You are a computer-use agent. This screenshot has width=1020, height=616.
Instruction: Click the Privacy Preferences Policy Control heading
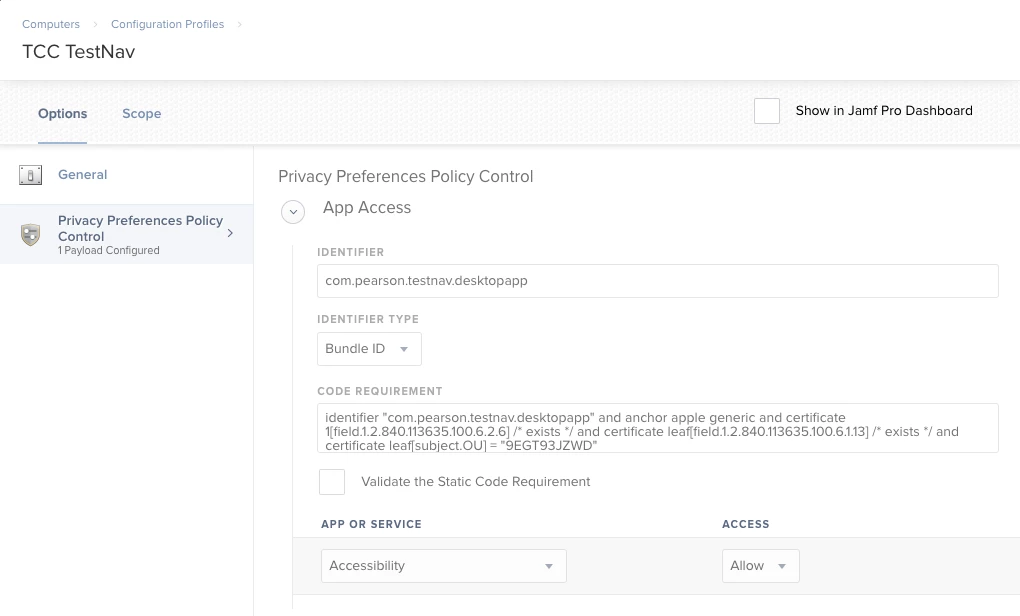(x=406, y=177)
